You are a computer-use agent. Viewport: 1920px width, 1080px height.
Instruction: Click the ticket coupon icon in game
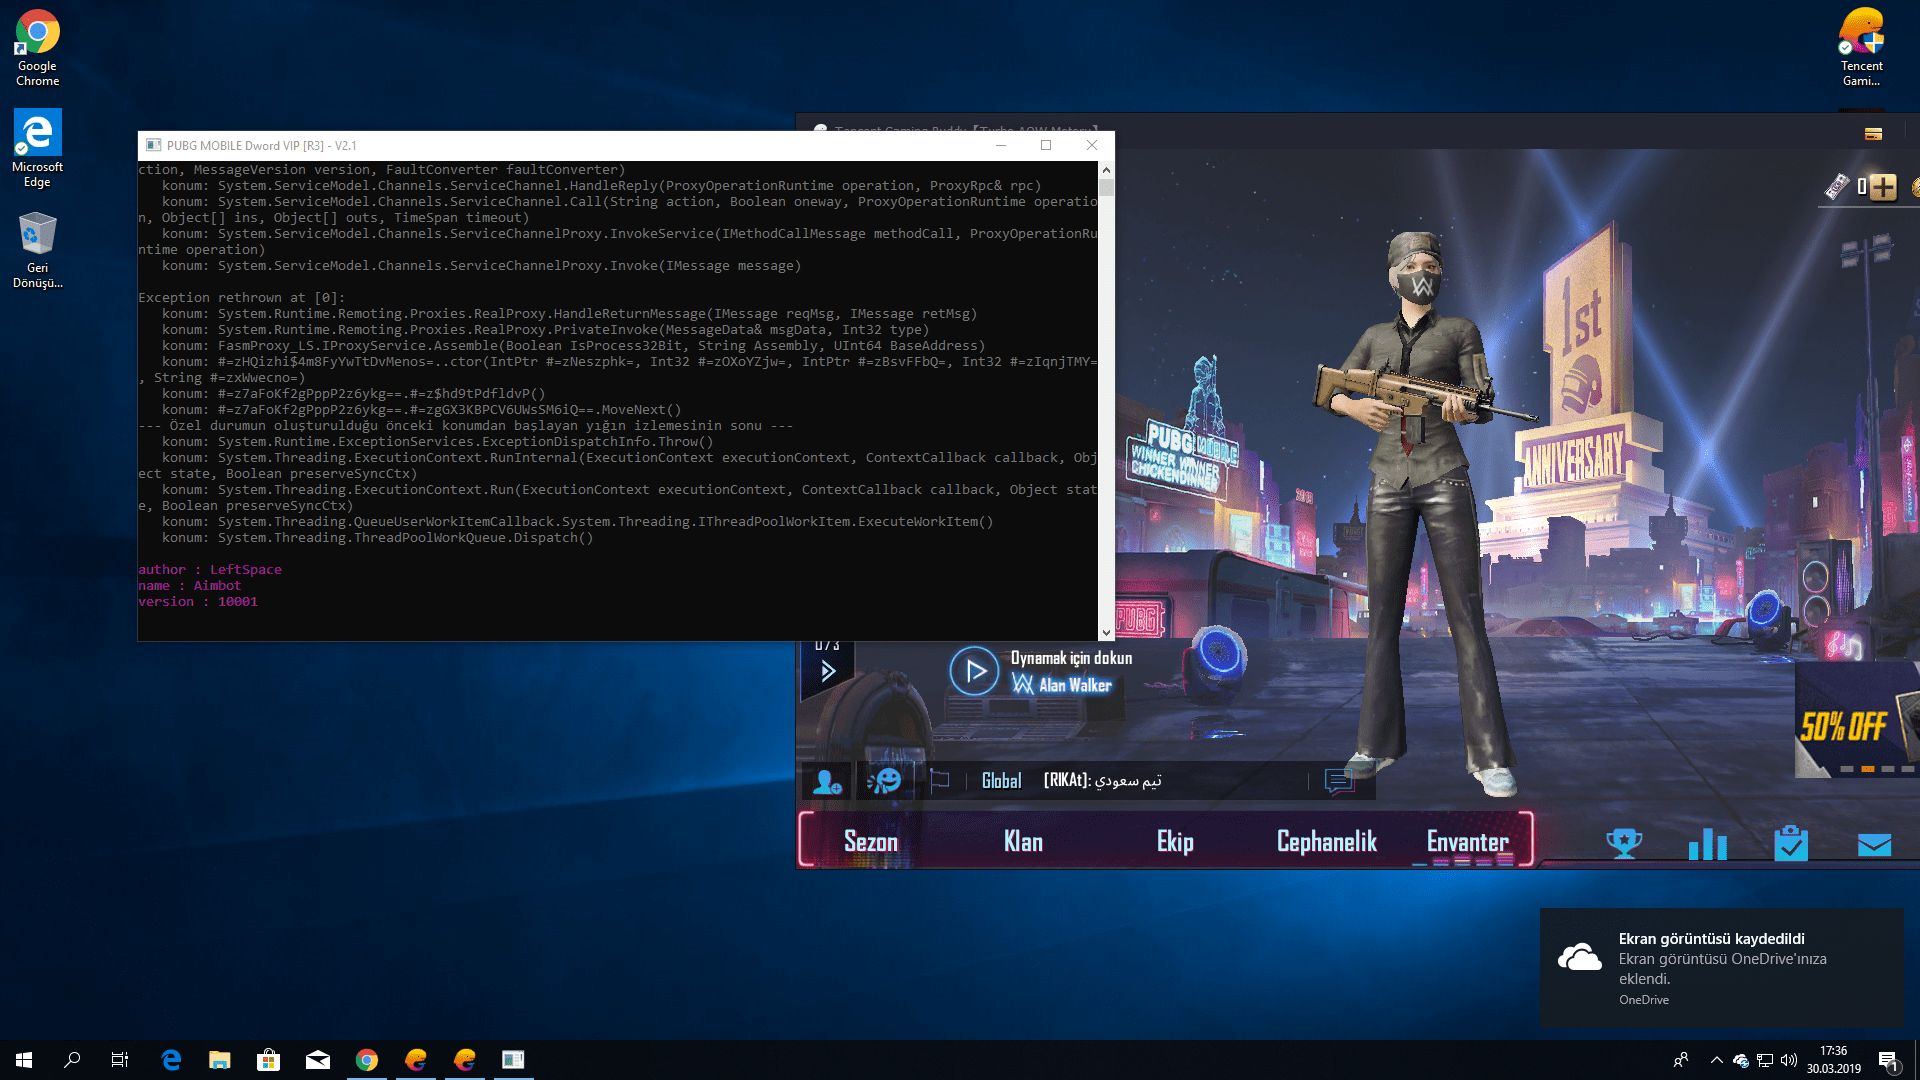coord(1836,187)
